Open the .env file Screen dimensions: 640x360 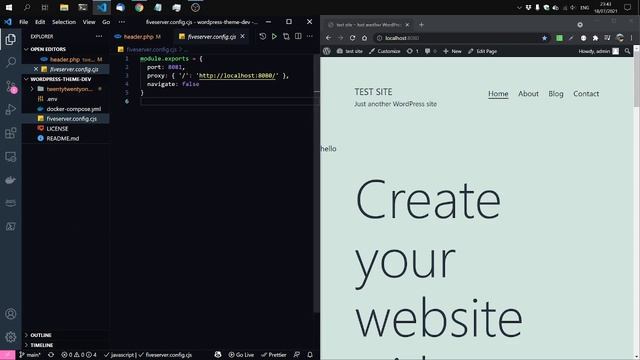coord(51,99)
